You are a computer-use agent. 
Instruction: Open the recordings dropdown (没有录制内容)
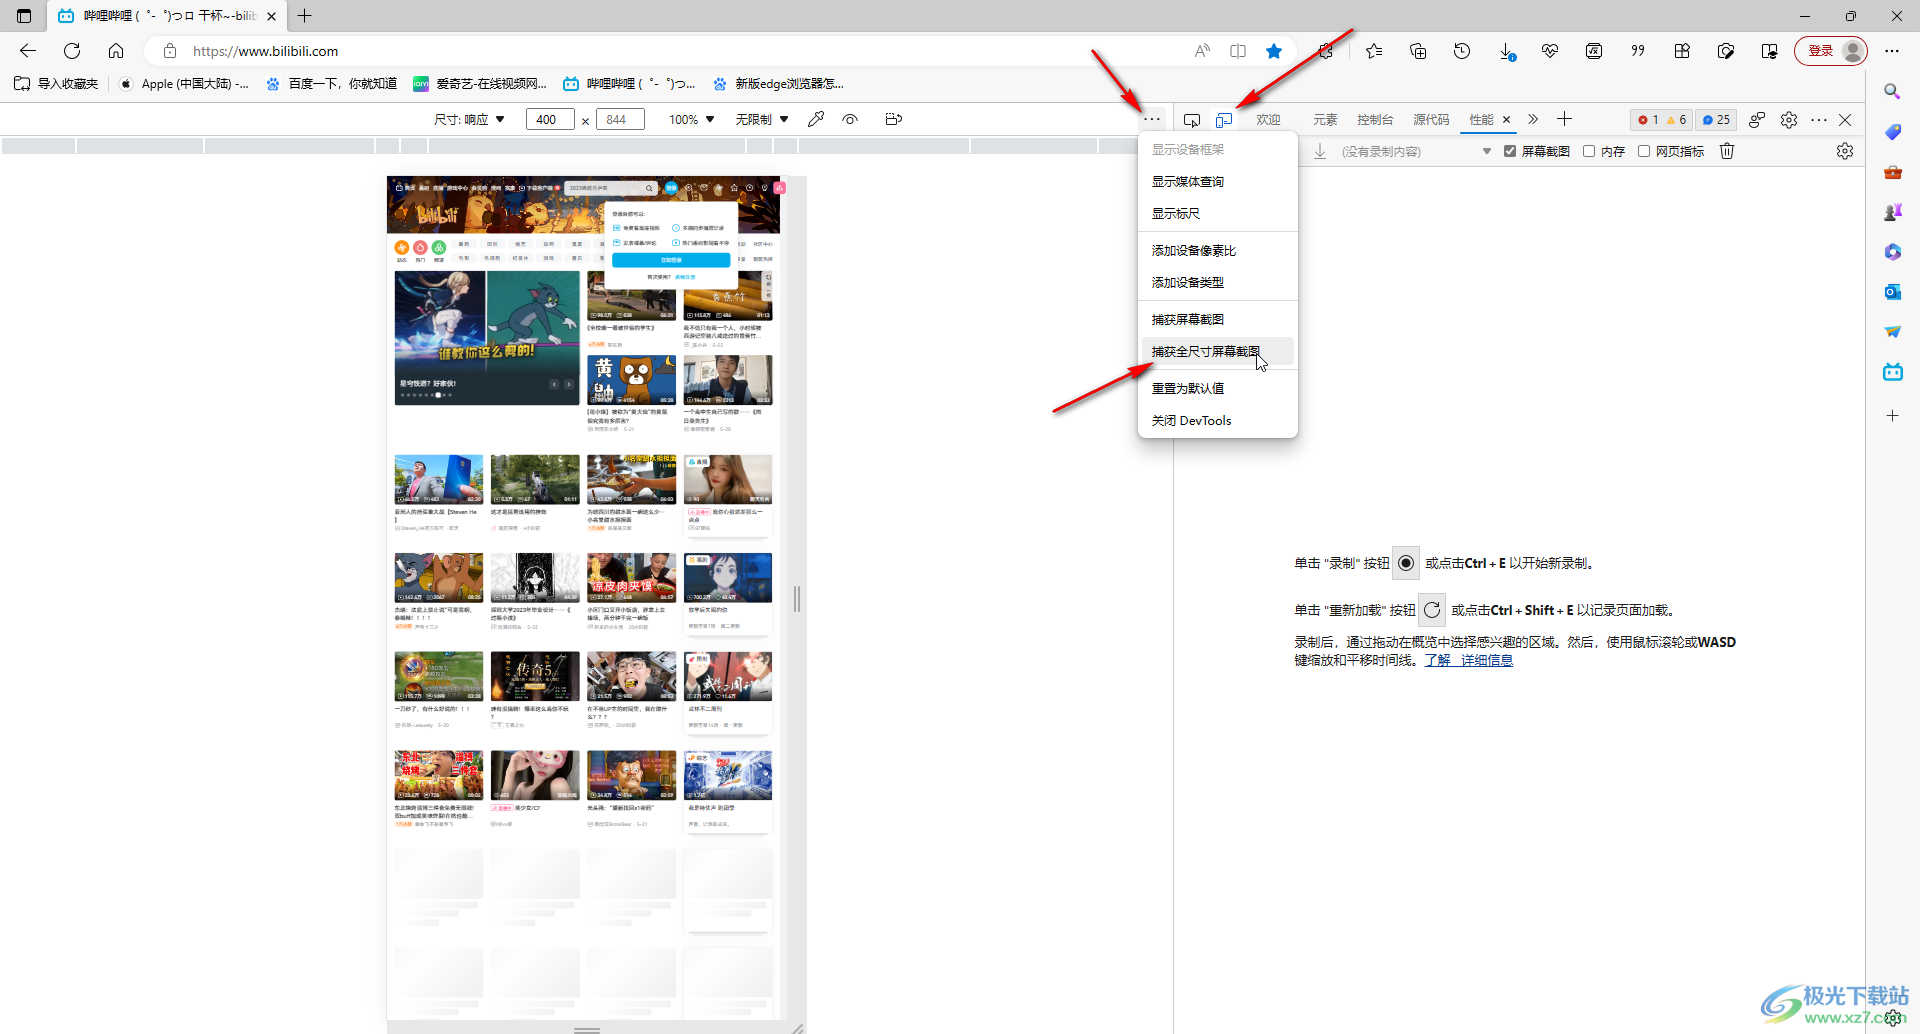[x=1415, y=151]
